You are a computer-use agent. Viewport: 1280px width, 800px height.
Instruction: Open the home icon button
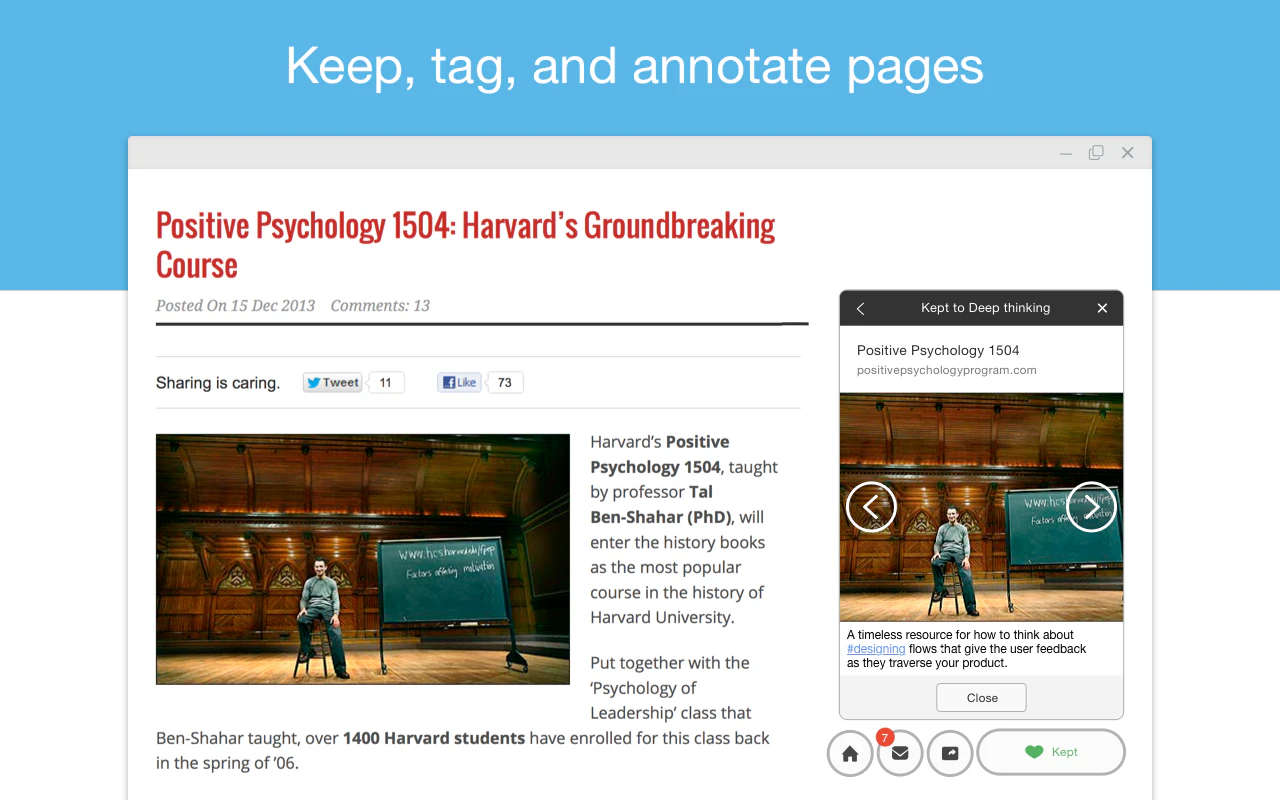(850, 754)
